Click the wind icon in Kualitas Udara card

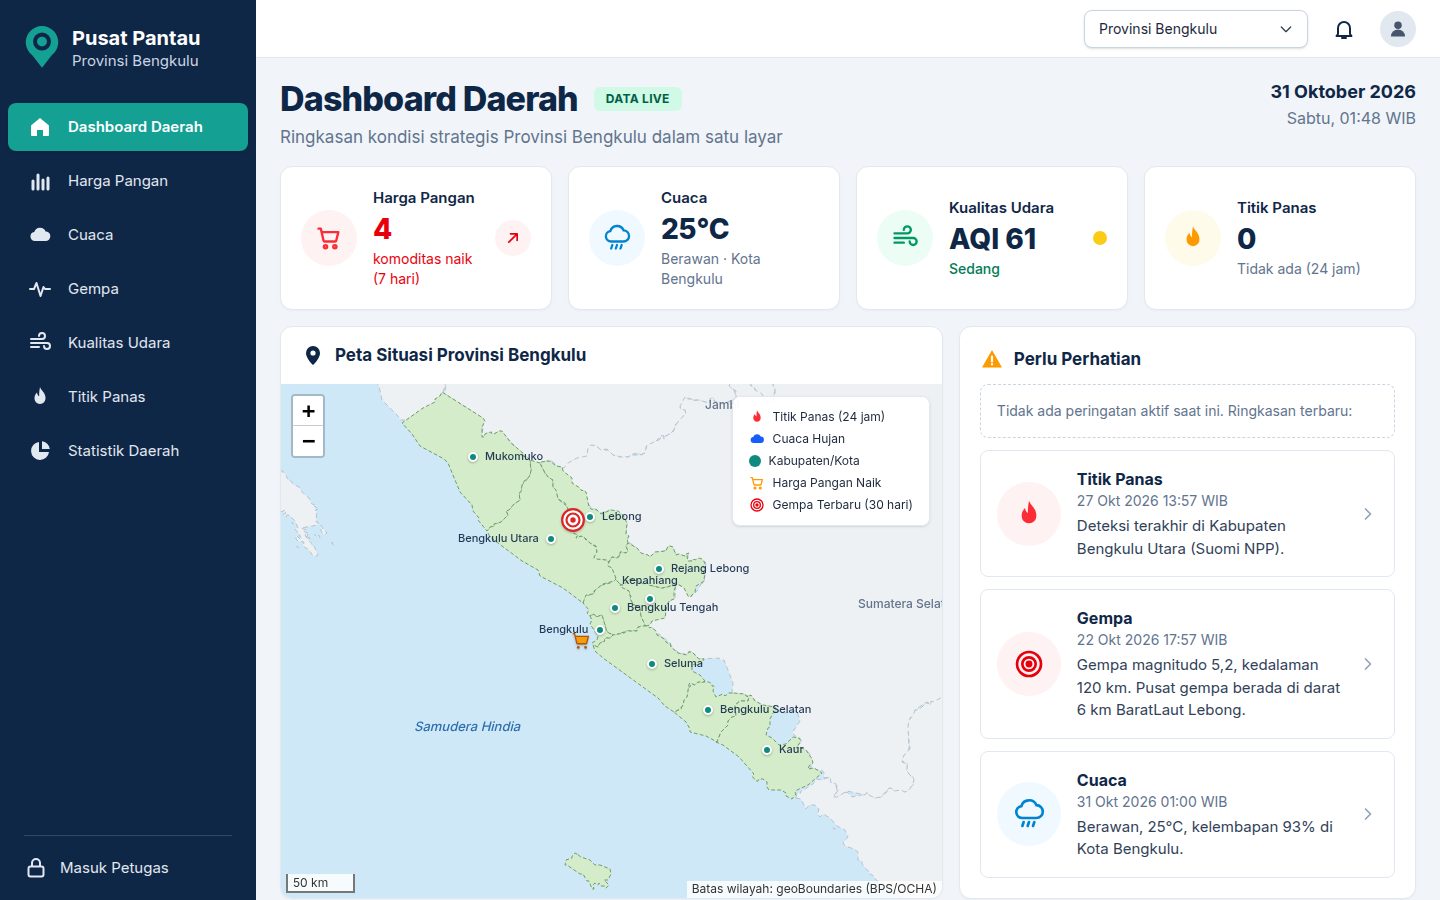pos(905,238)
